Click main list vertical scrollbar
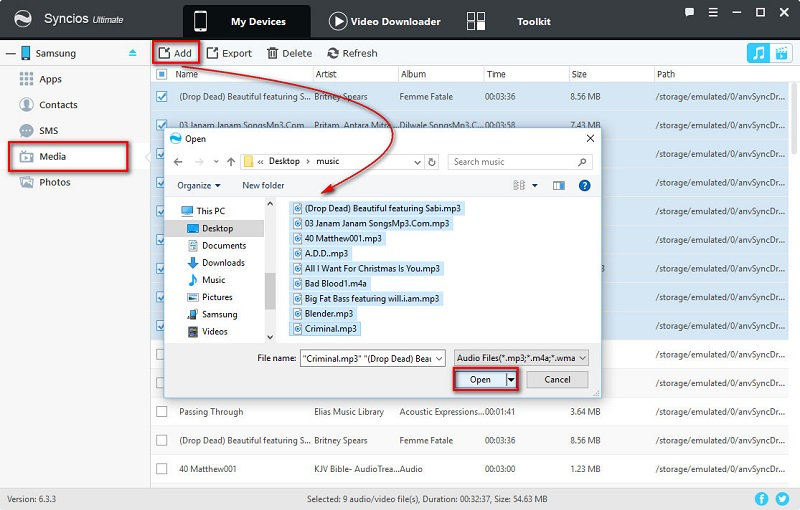This screenshot has height=510, width=800. [x=793, y=119]
